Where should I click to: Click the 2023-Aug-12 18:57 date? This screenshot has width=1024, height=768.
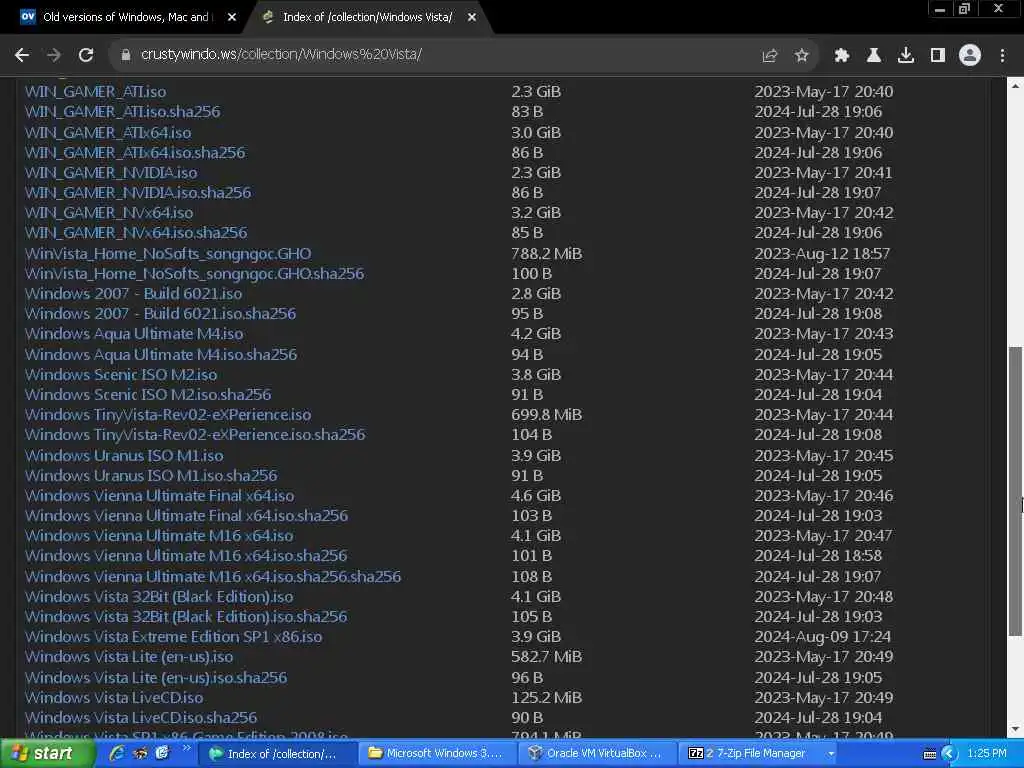822,253
